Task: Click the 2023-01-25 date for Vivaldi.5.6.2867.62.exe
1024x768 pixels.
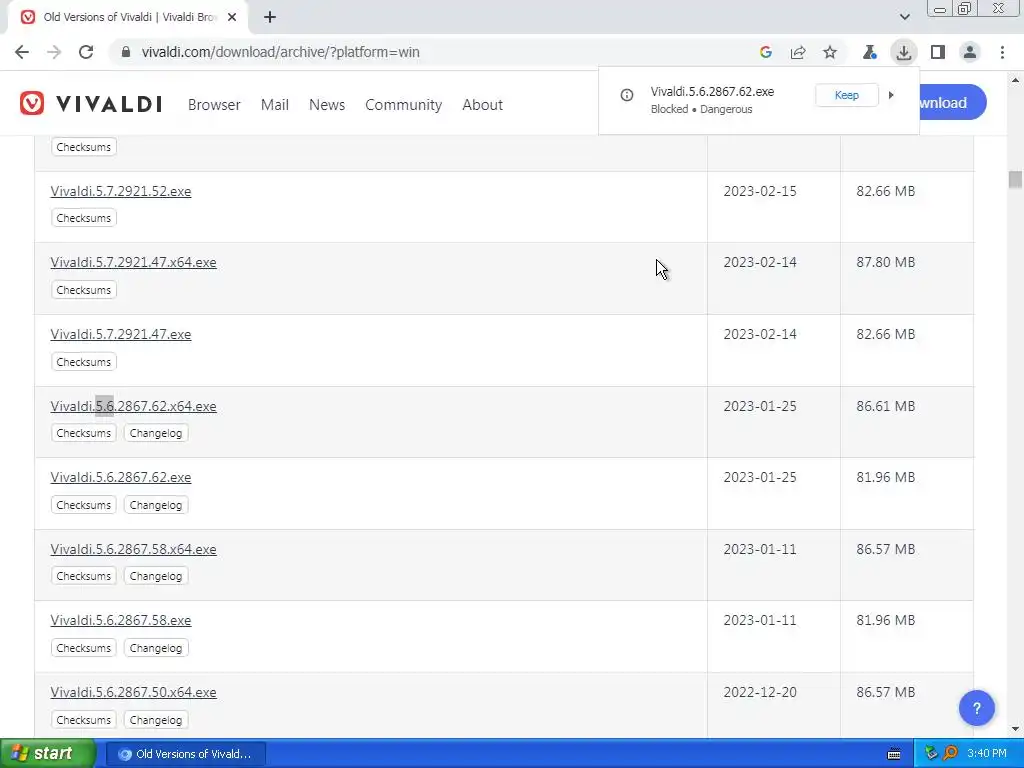Action: click(x=760, y=477)
